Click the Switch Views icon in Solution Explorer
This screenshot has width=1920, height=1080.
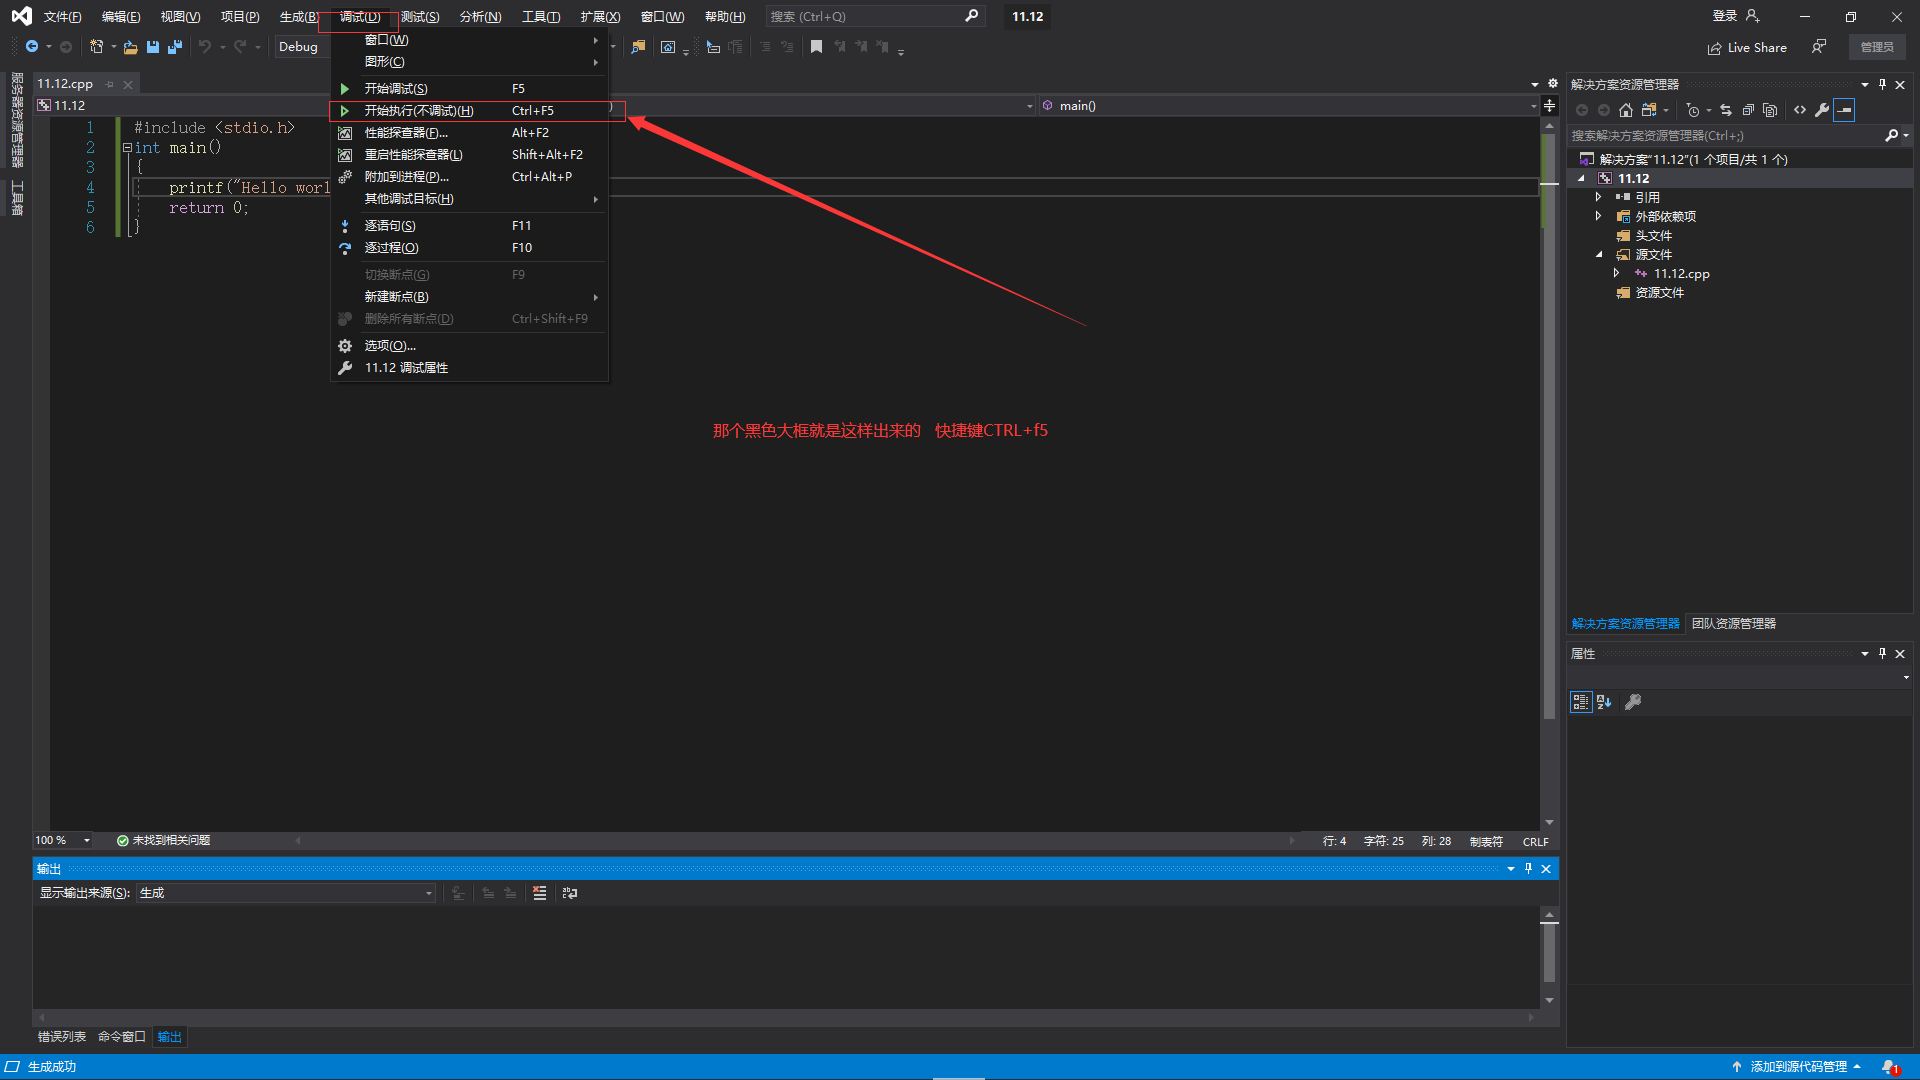coord(1648,110)
